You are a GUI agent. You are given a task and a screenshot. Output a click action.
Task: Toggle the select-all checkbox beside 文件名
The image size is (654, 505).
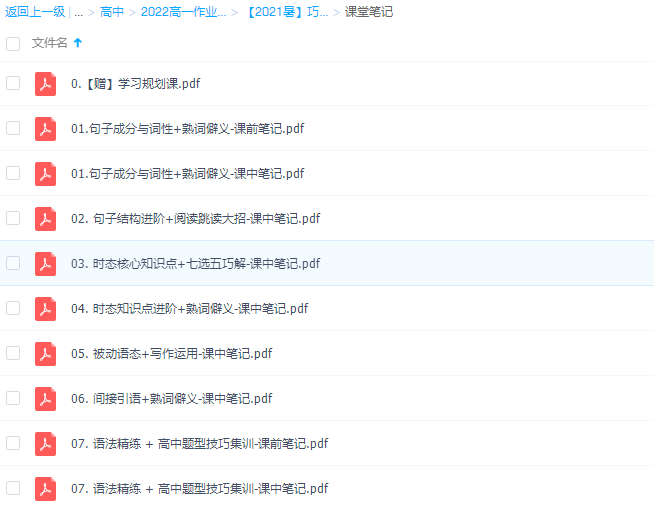(x=13, y=43)
